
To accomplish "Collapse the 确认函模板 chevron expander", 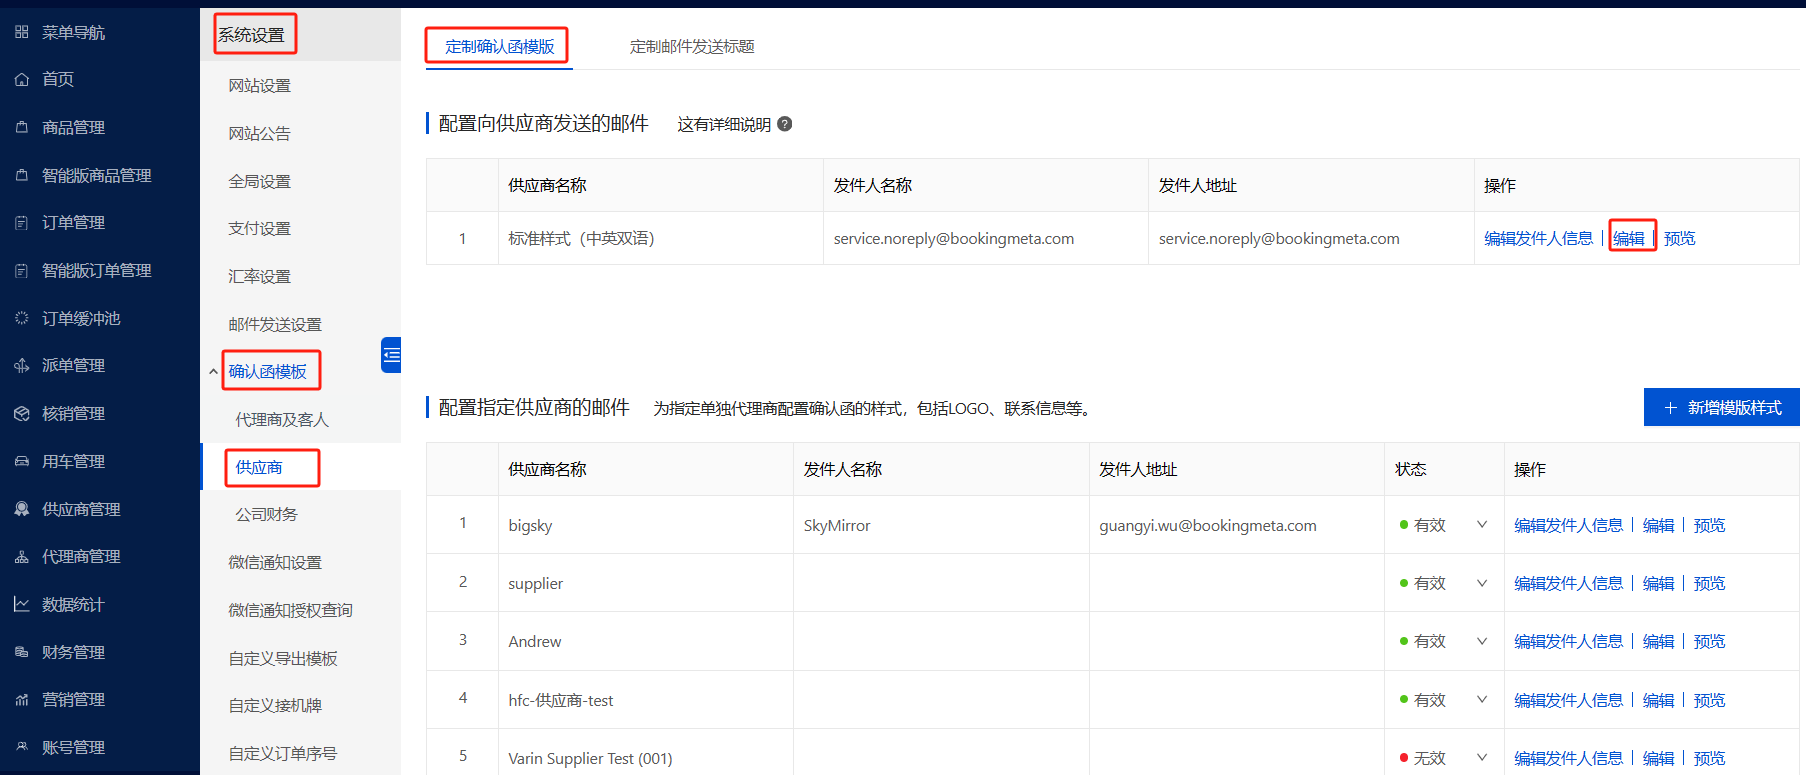I will pos(213,372).
